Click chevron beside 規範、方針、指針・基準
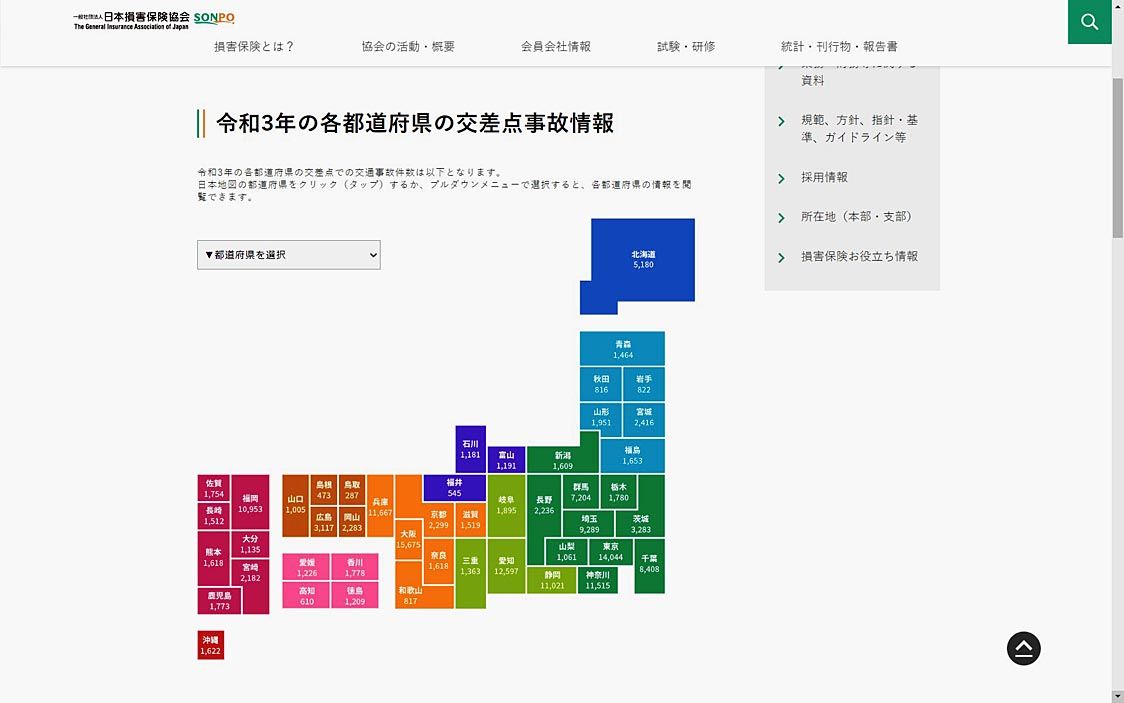The width and height of the screenshot is (1124, 703). point(781,121)
